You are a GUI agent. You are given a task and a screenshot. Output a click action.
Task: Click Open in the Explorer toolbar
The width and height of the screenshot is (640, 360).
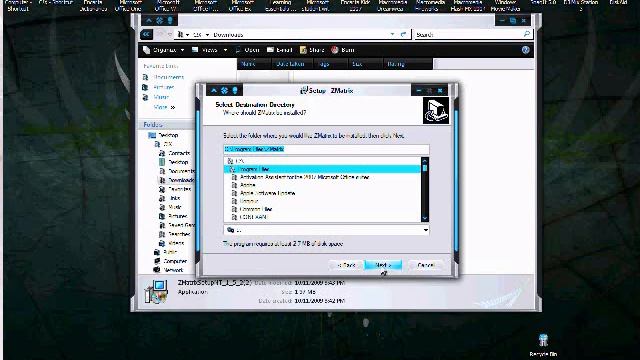247,50
